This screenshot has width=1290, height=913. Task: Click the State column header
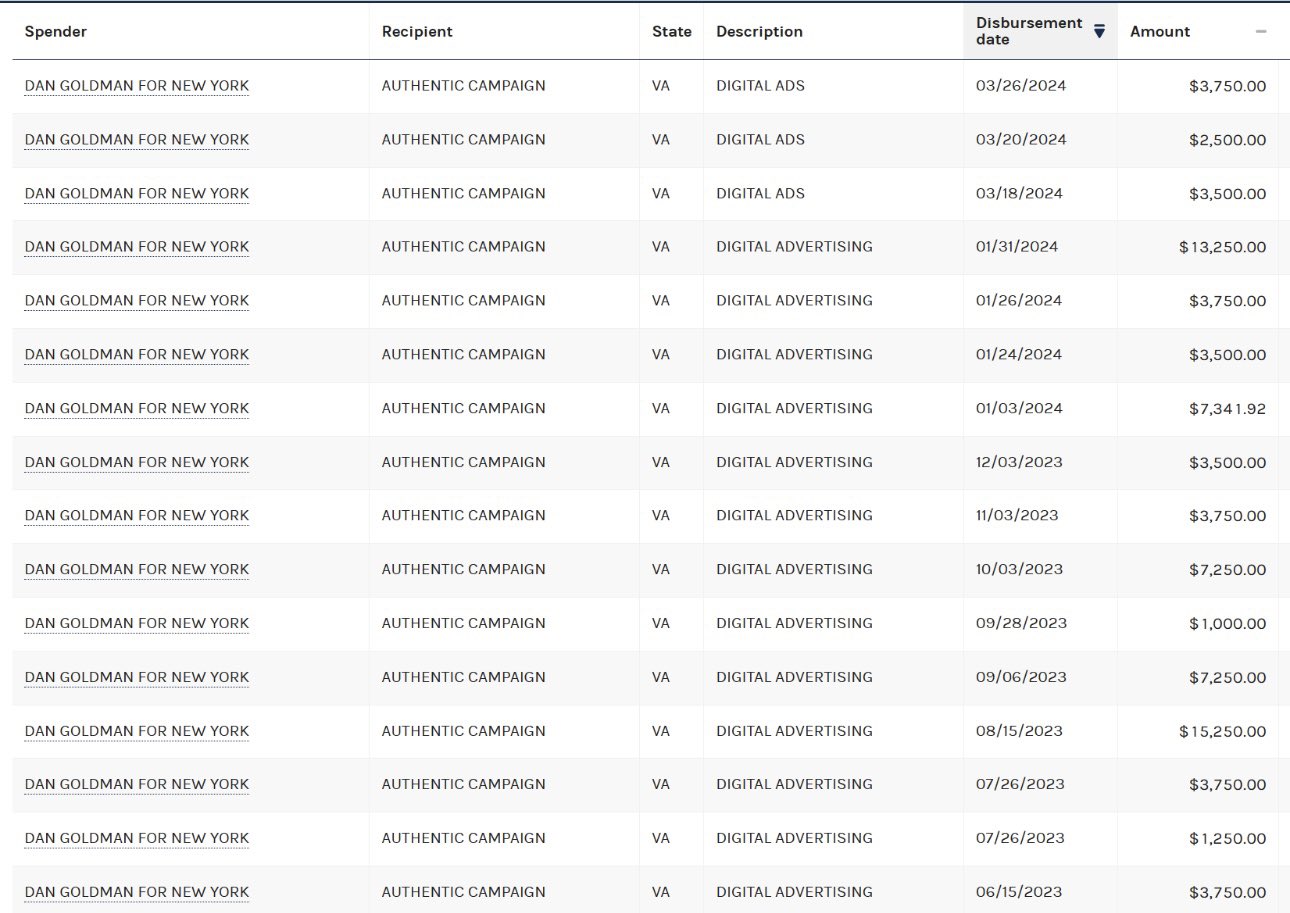(672, 32)
